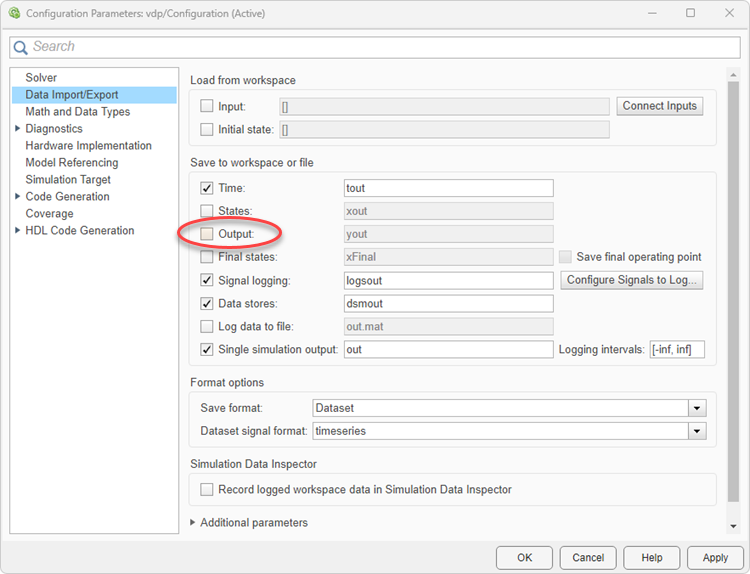Click the Help button
The width and height of the screenshot is (750, 574).
coord(651,558)
